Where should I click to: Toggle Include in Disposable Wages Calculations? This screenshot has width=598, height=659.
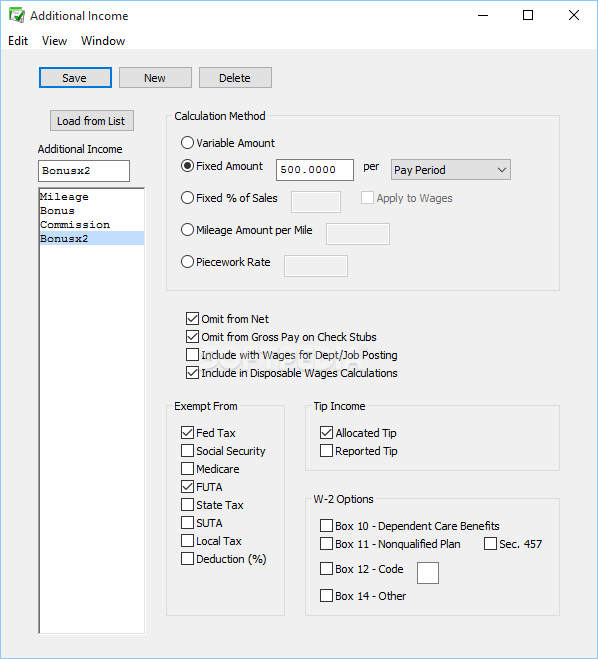pos(192,373)
